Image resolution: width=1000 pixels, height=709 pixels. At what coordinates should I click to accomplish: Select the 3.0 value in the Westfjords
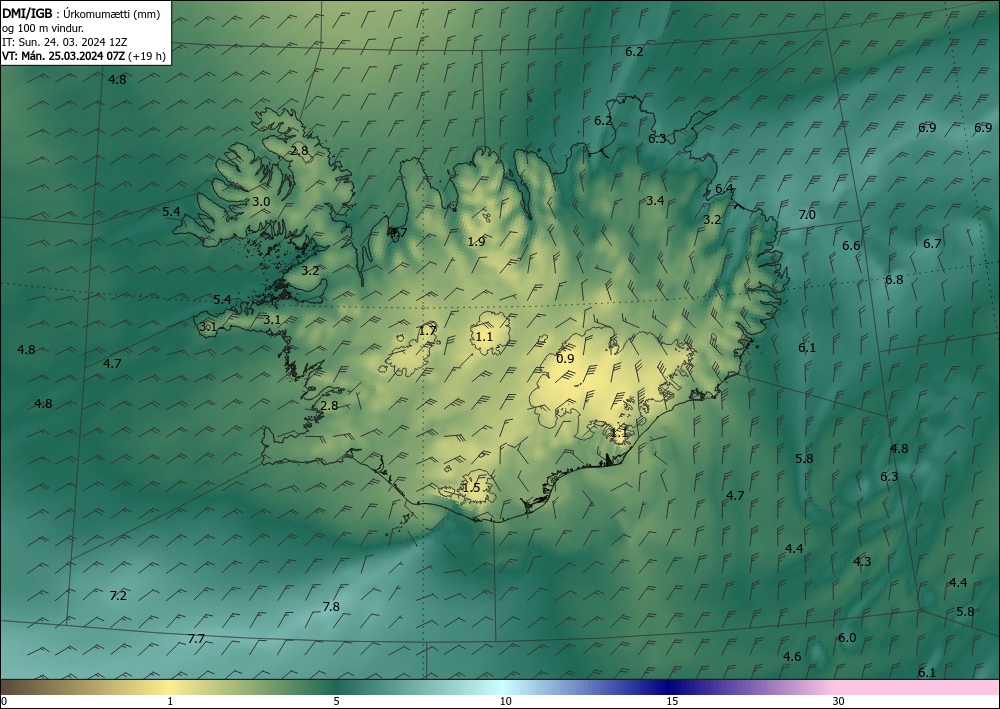coord(261,201)
